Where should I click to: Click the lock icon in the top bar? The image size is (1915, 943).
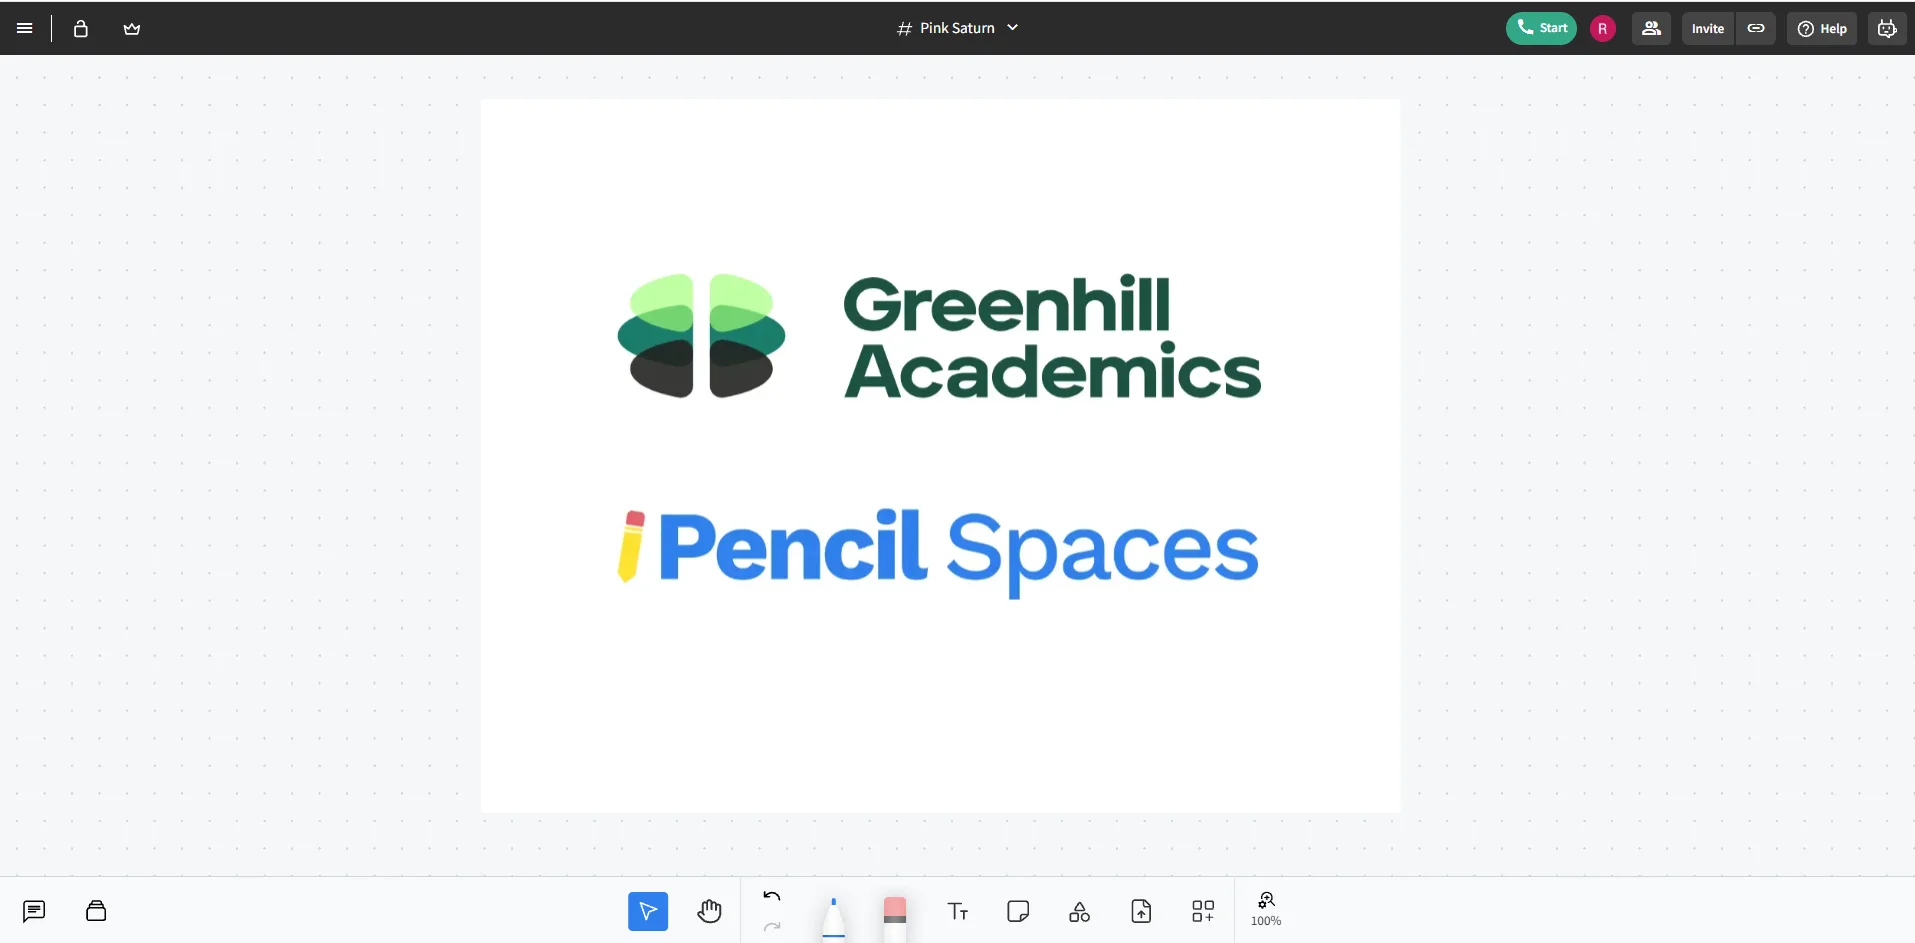pyautogui.click(x=81, y=28)
